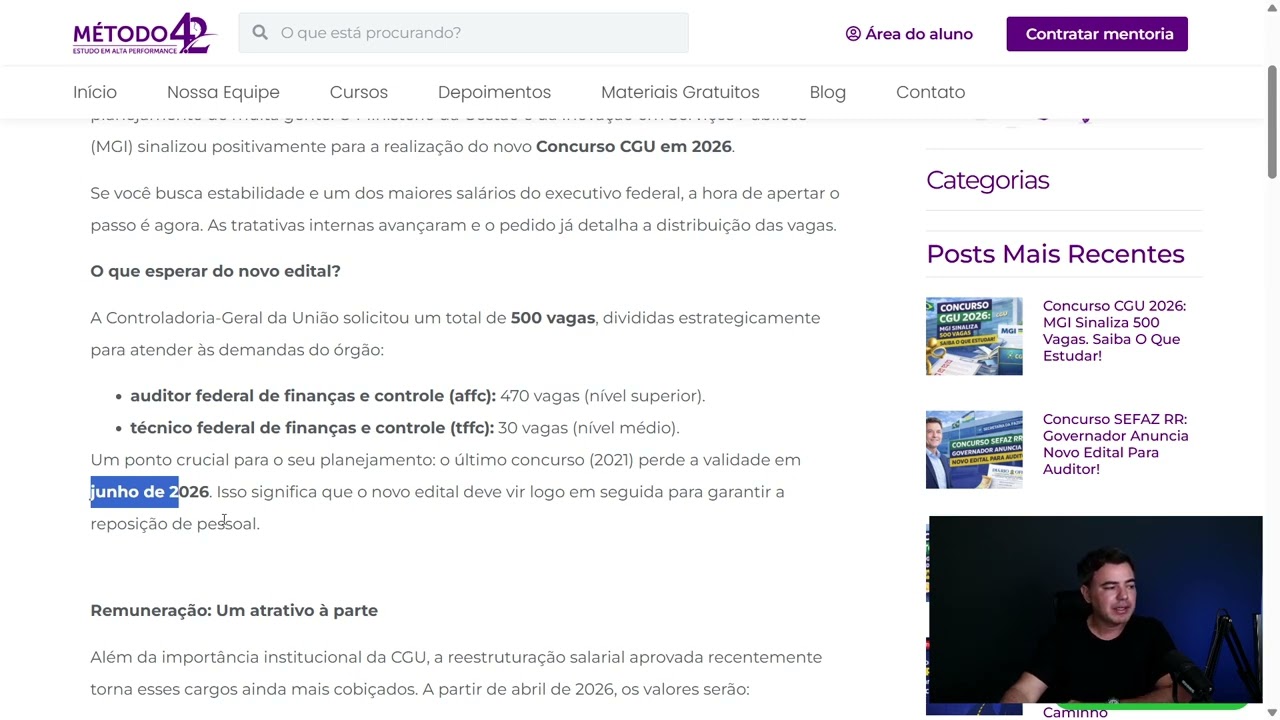Image resolution: width=1280 pixels, height=720 pixels.
Task: Open the Método 42 logo homepage
Action: (x=144, y=33)
